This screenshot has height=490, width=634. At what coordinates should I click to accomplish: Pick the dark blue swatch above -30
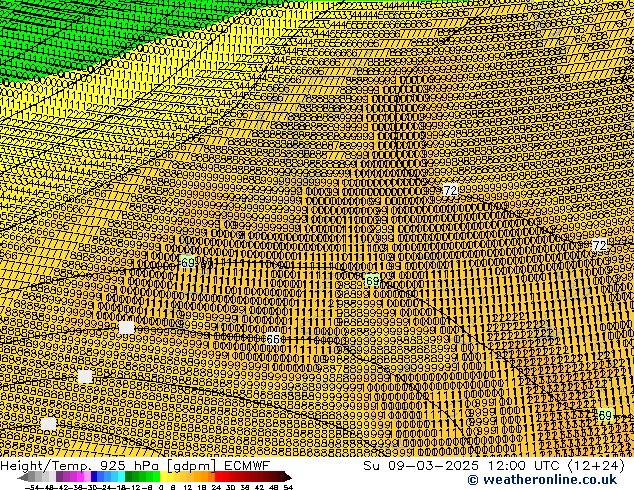[94, 477]
